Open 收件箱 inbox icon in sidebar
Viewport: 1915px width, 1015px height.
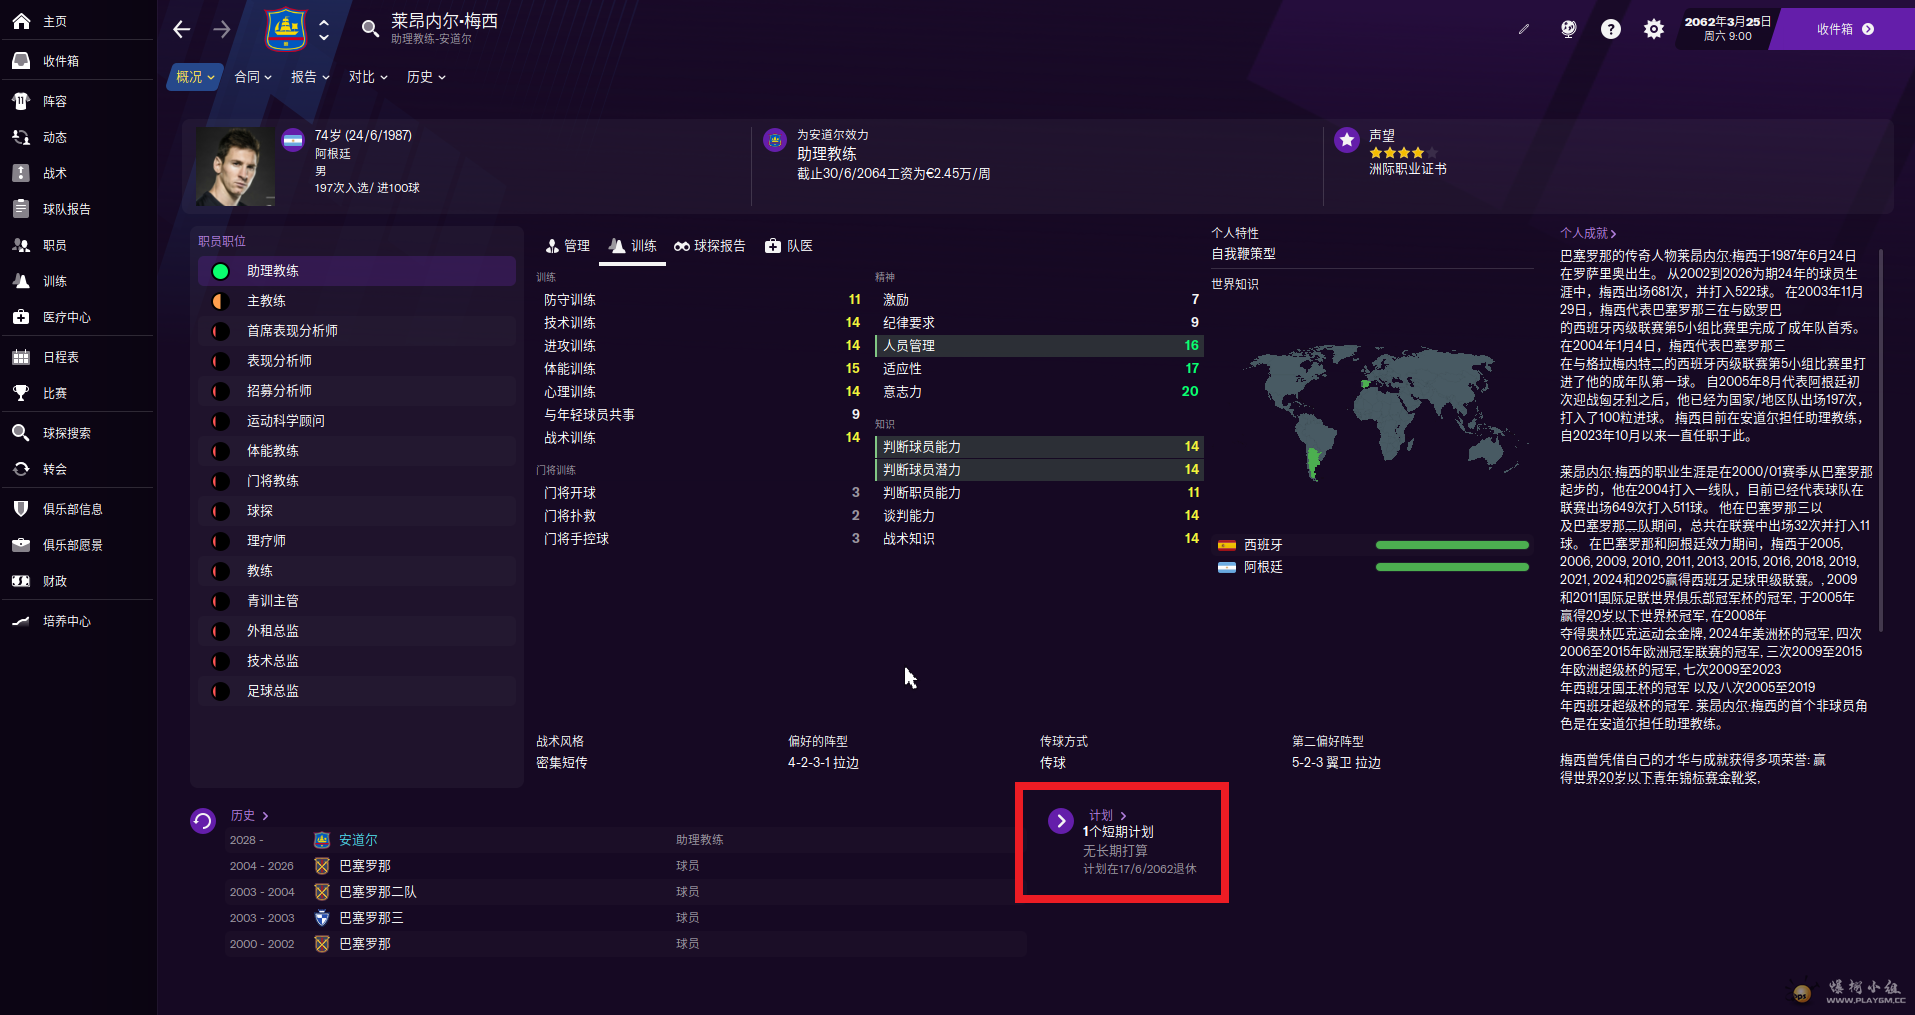click(x=21, y=61)
